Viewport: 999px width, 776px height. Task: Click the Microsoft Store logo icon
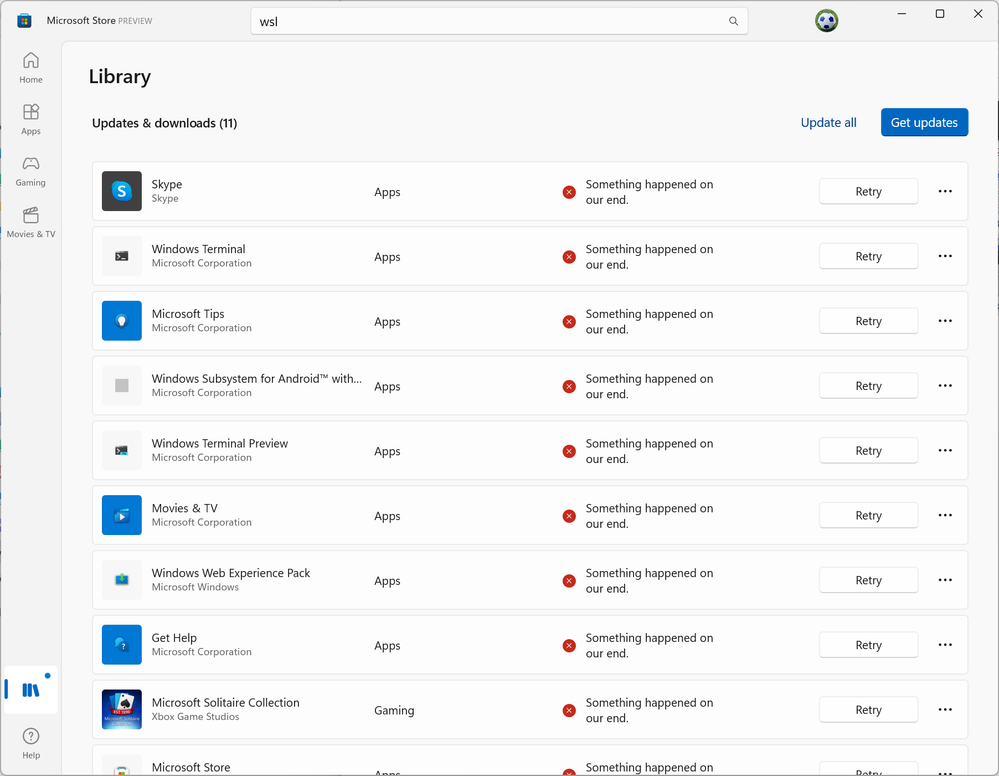[24, 20]
